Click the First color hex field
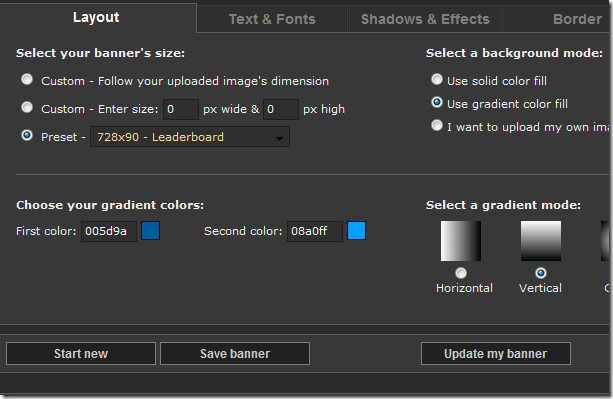Image resolution: width=613 pixels, height=399 pixels. (109, 231)
